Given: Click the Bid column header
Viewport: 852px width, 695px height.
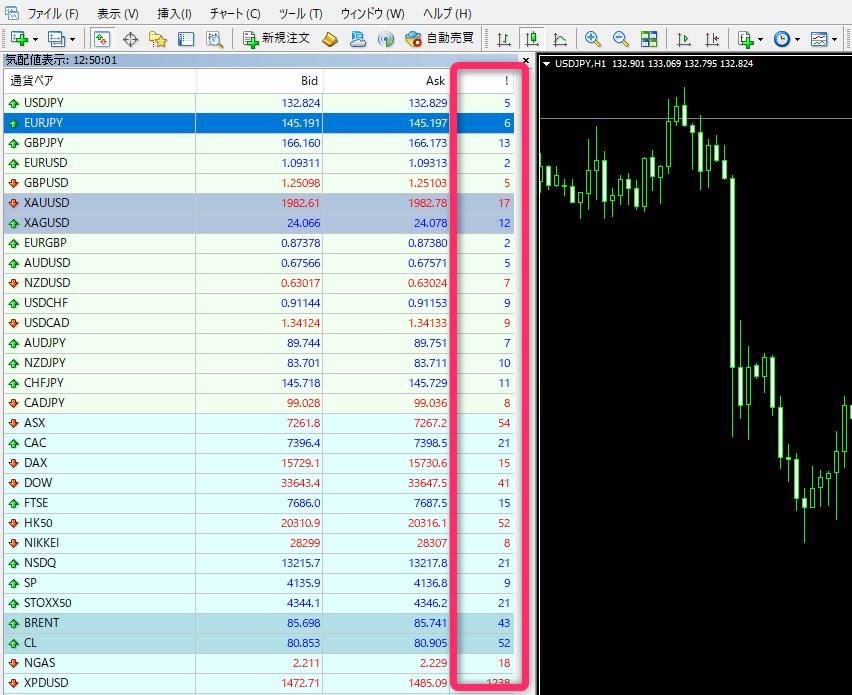Looking at the screenshot, I should (260, 80).
